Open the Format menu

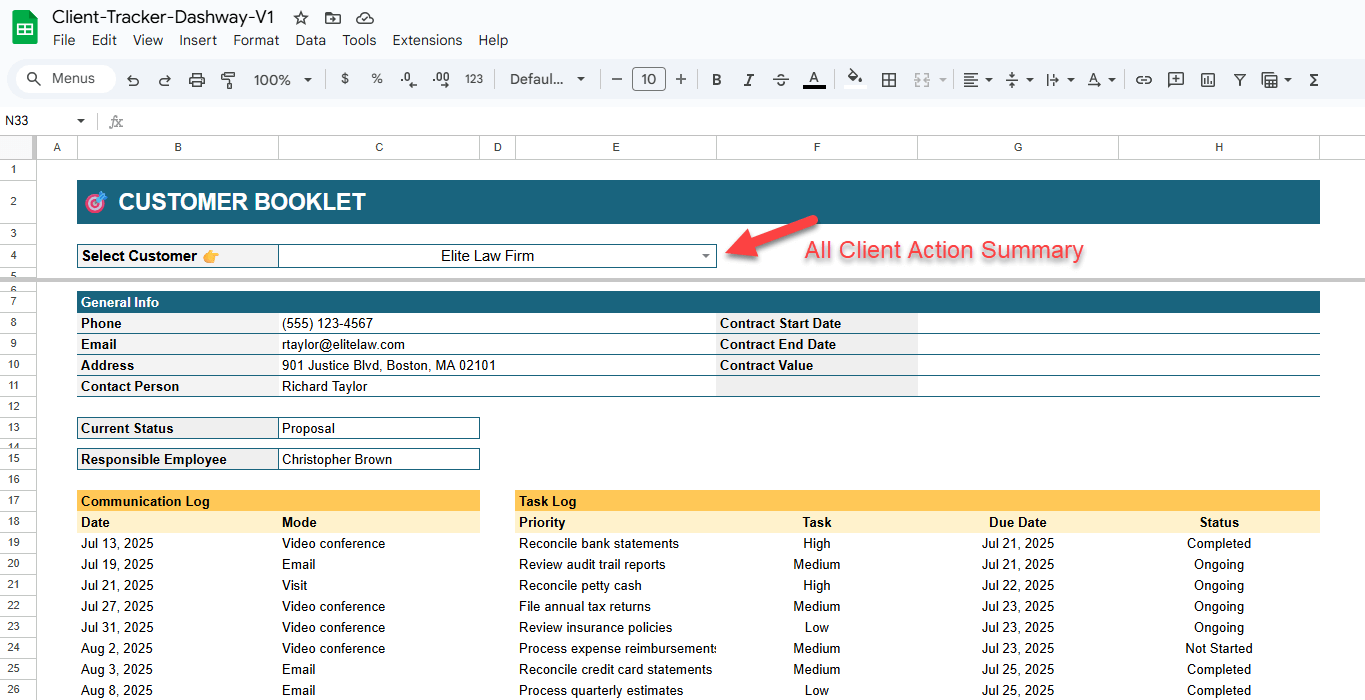coord(256,40)
